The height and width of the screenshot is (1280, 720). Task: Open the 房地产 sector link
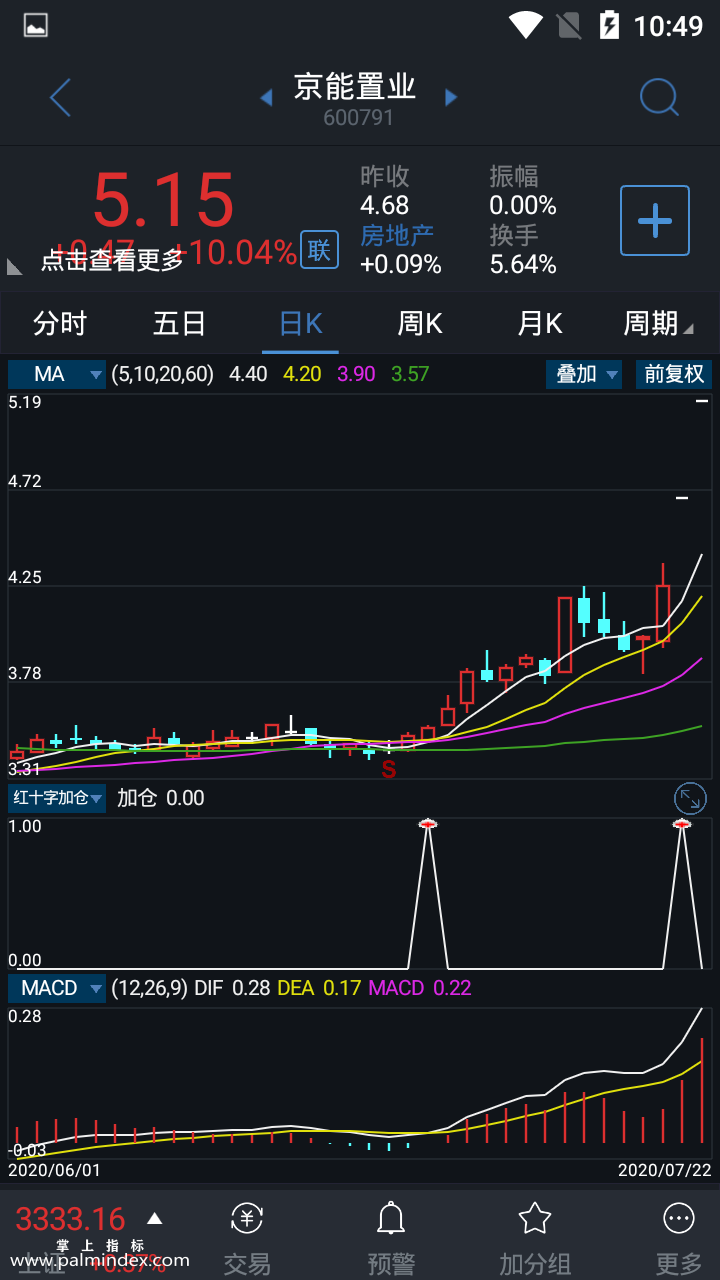click(397, 235)
